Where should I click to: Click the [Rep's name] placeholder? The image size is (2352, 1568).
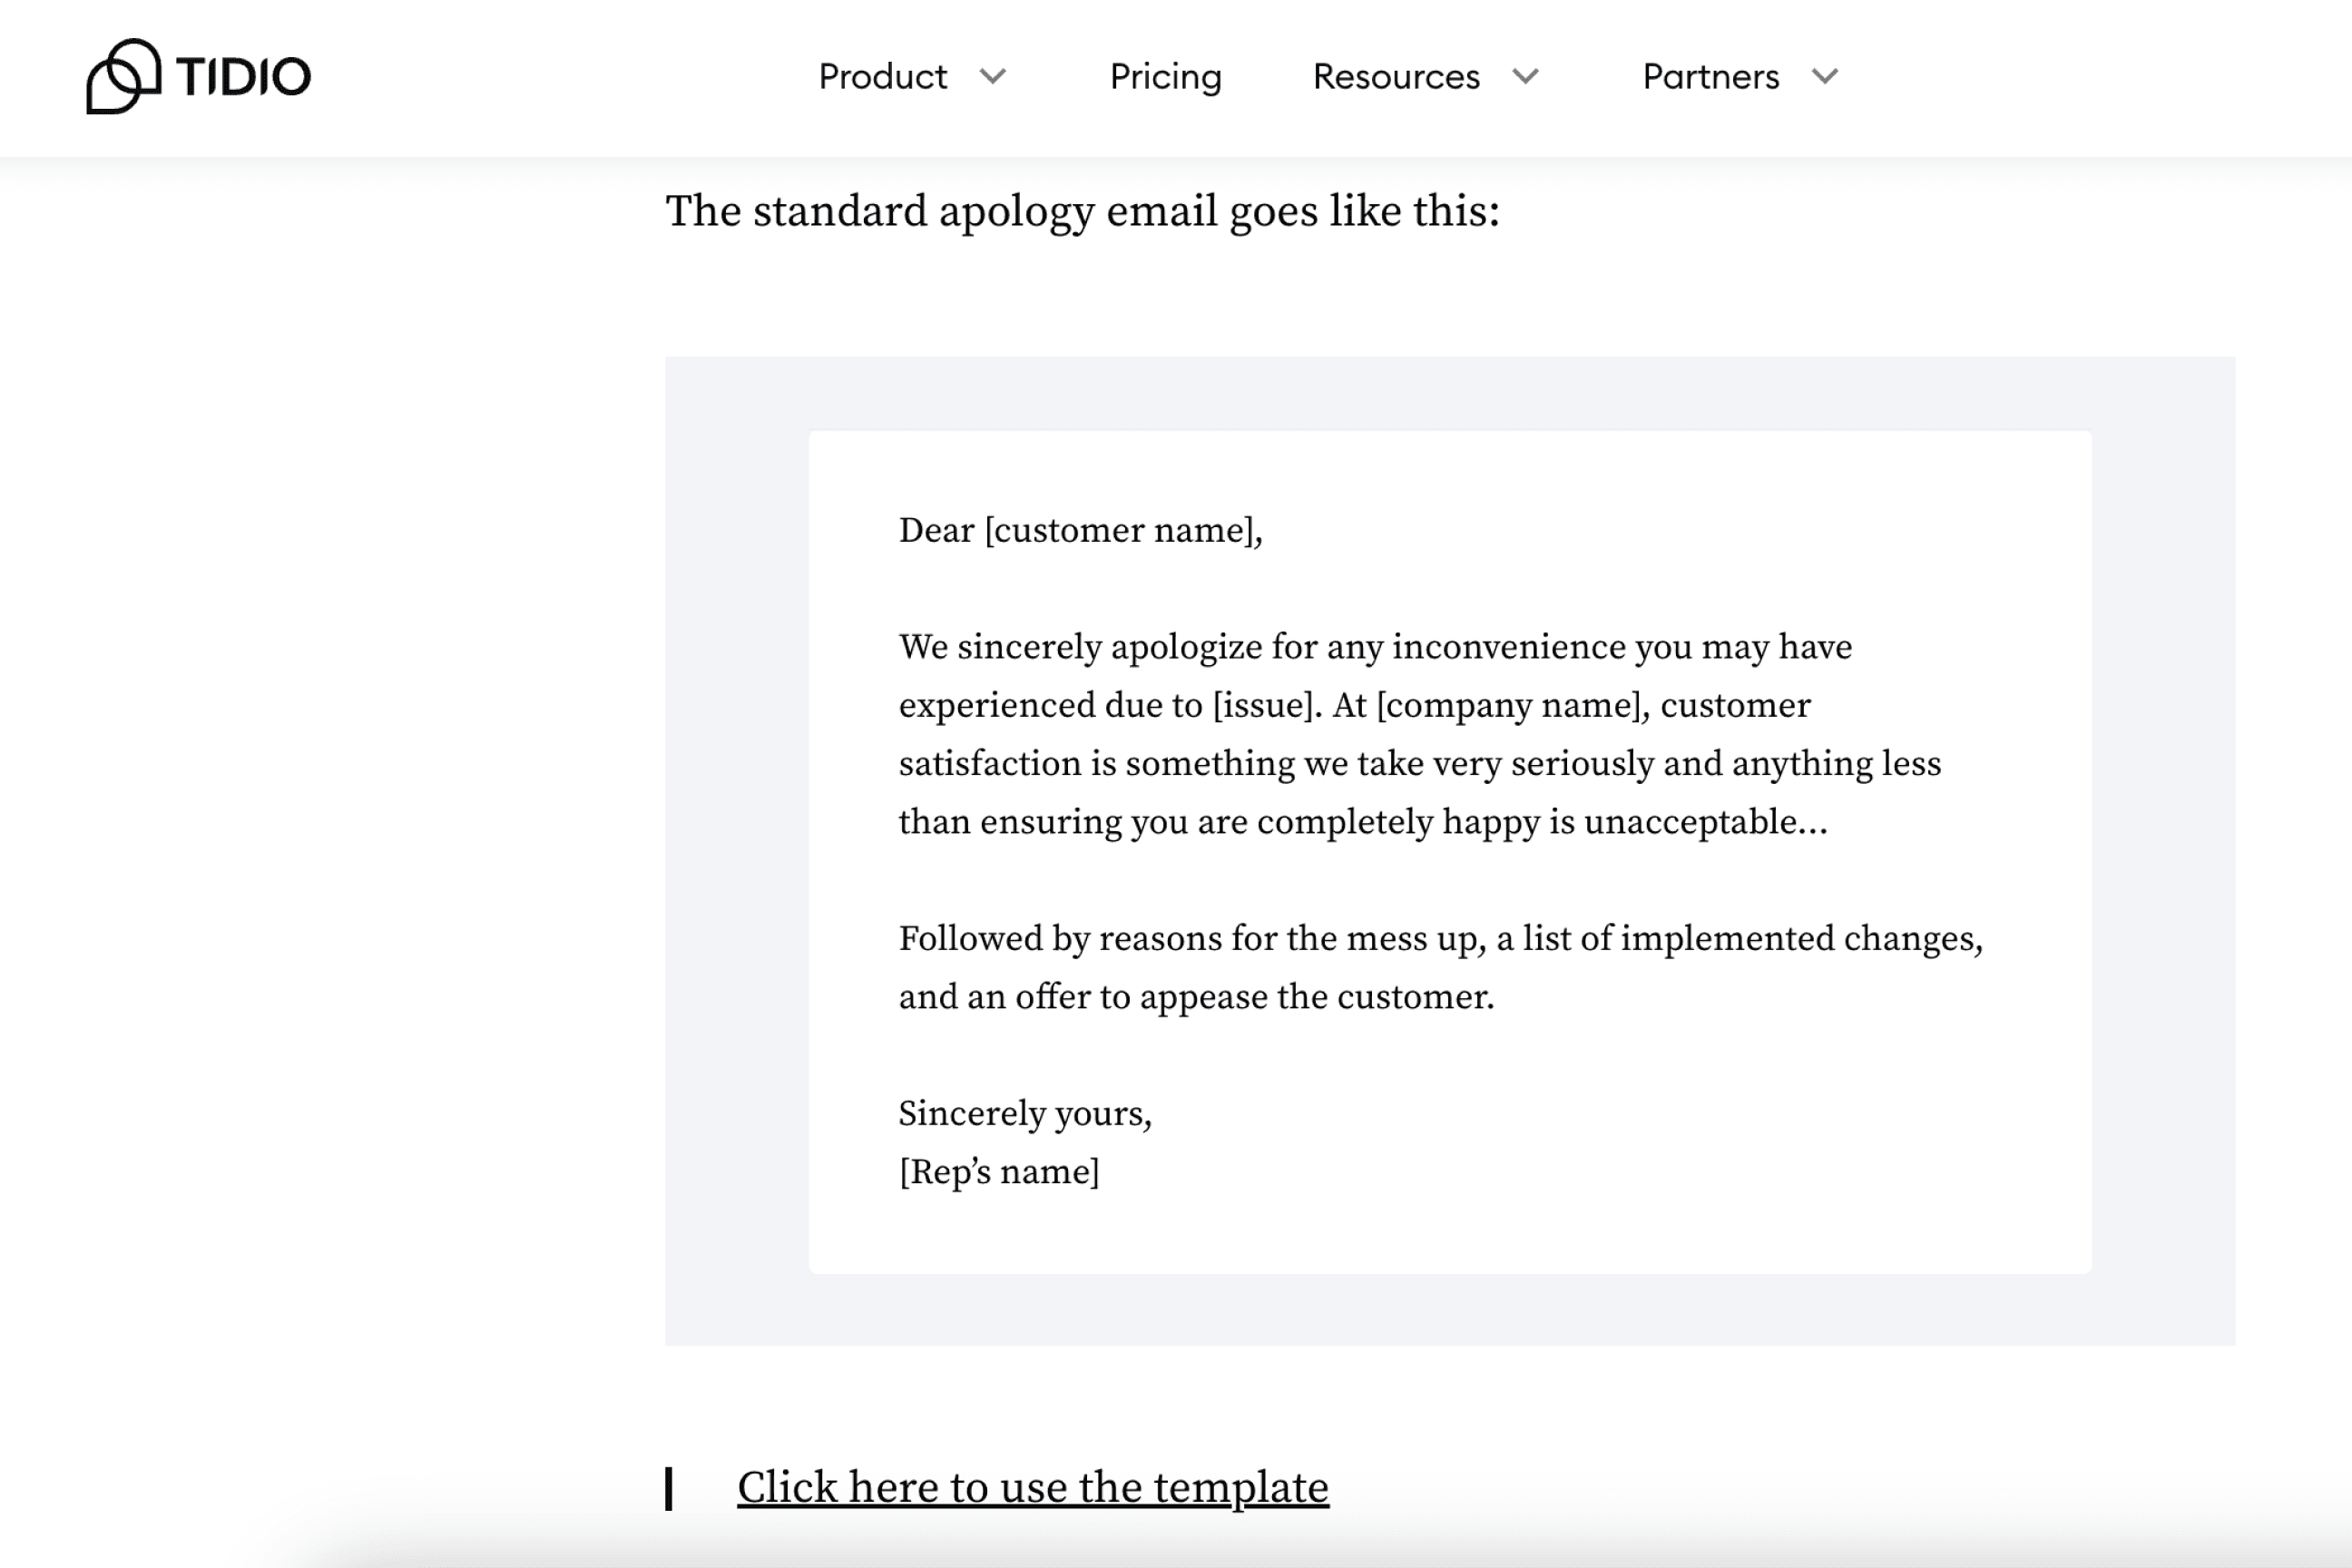pyautogui.click(x=999, y=1171)
